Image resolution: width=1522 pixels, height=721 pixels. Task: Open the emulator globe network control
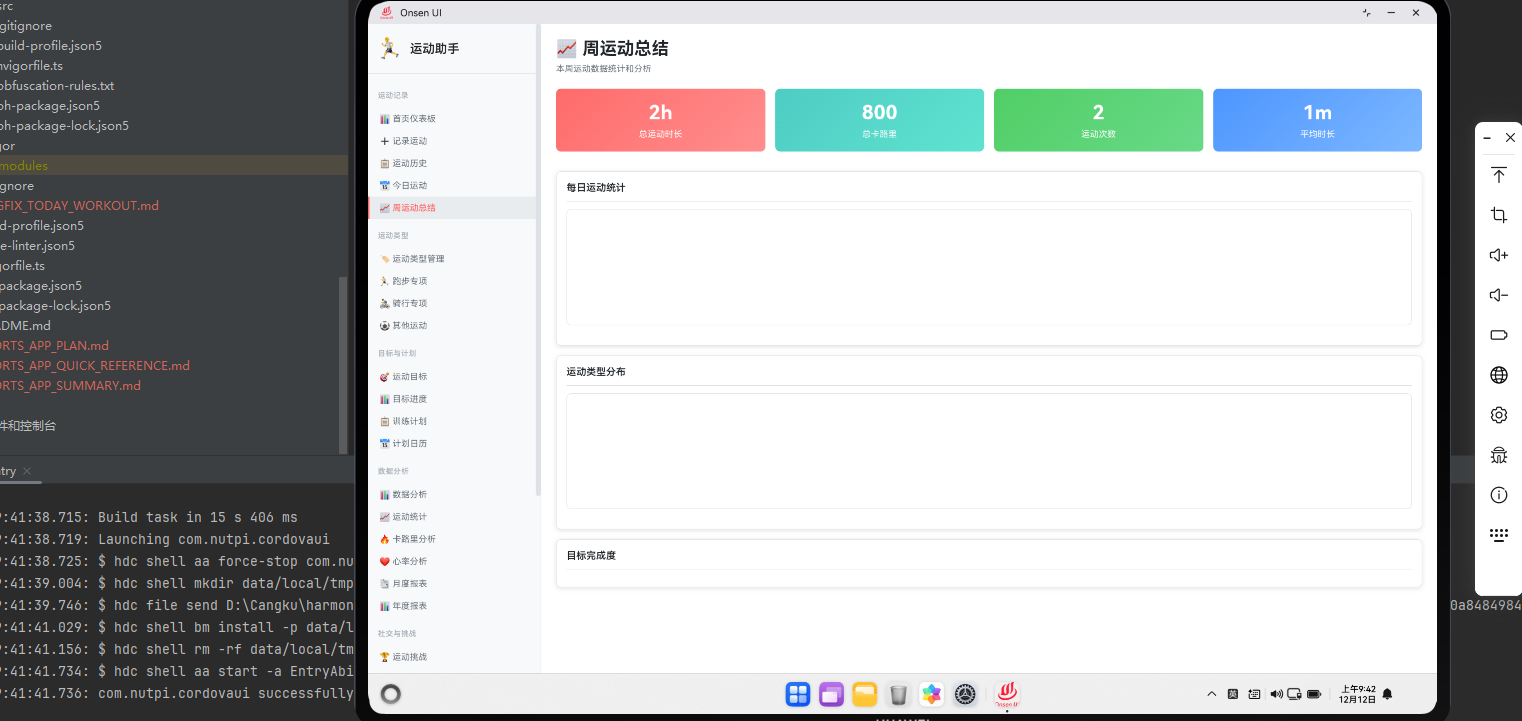point(1498,375)
